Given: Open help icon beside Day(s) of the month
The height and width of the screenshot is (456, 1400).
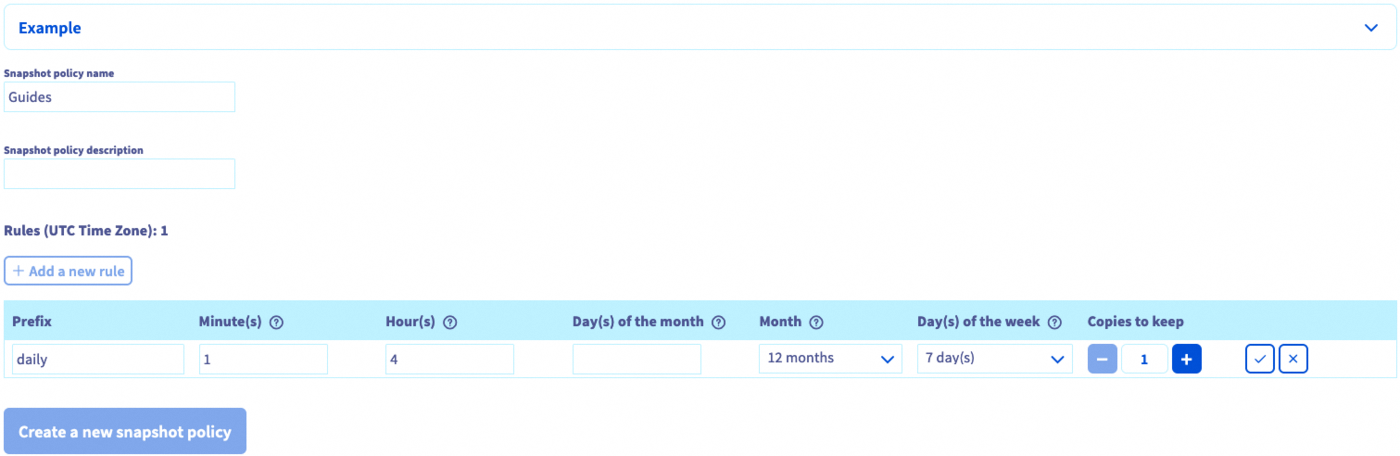Looking at the screenshot, I should 718,323.
